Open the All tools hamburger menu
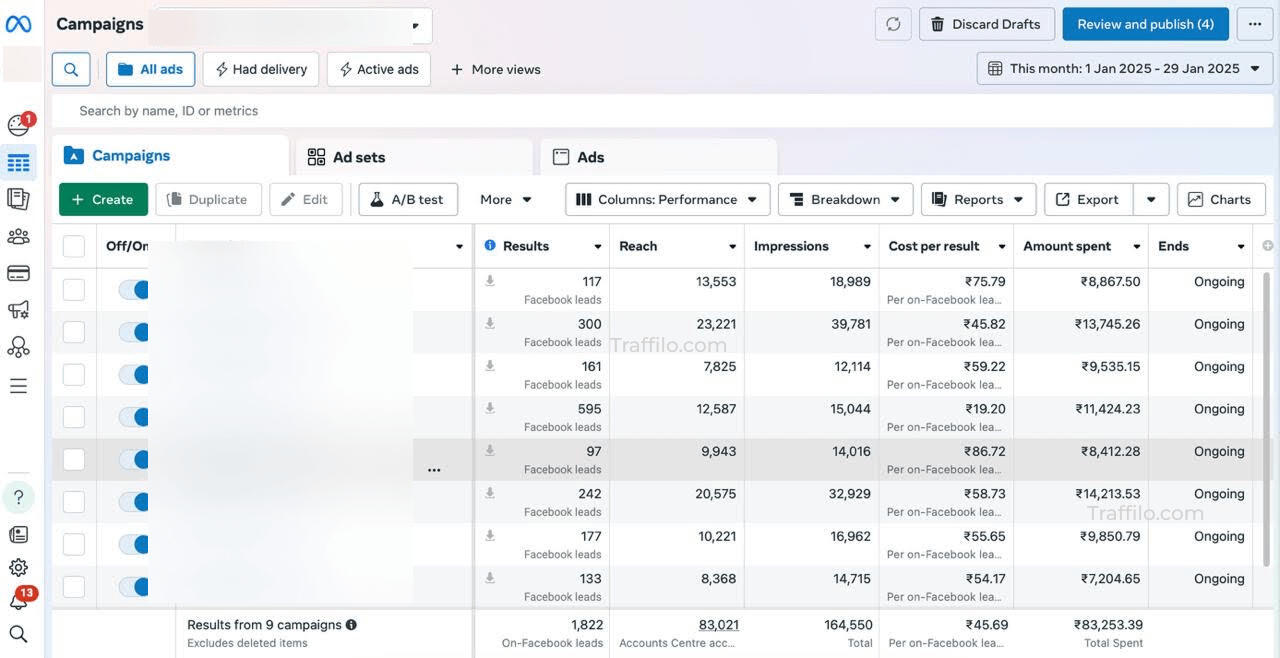1280x658 pixels. click(18, 386)
